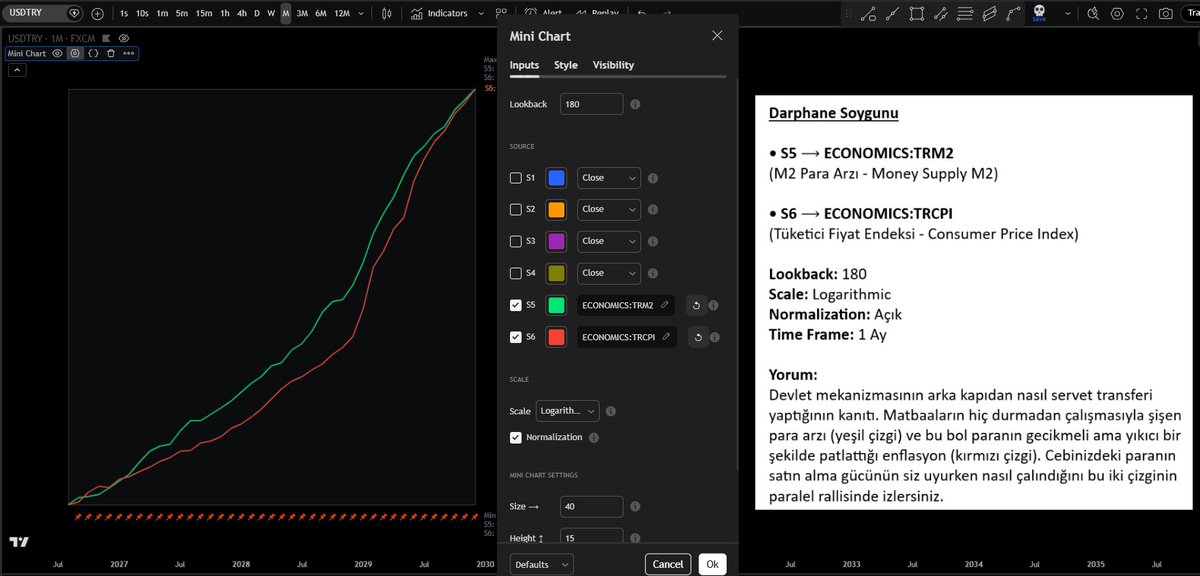This screenshot has height=576, width=1200.
Task: Open the candlestick chart type selector
Action: pyautogui.click(x=388, y=13)
